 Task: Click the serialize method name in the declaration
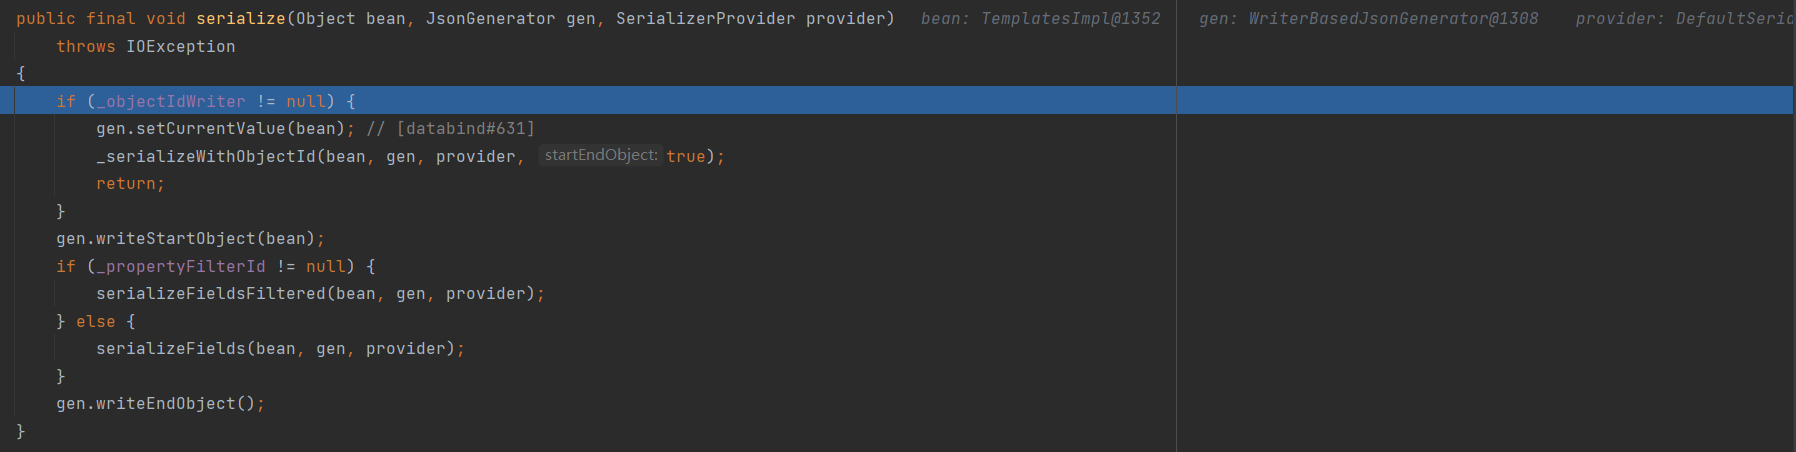pos(240,19)
